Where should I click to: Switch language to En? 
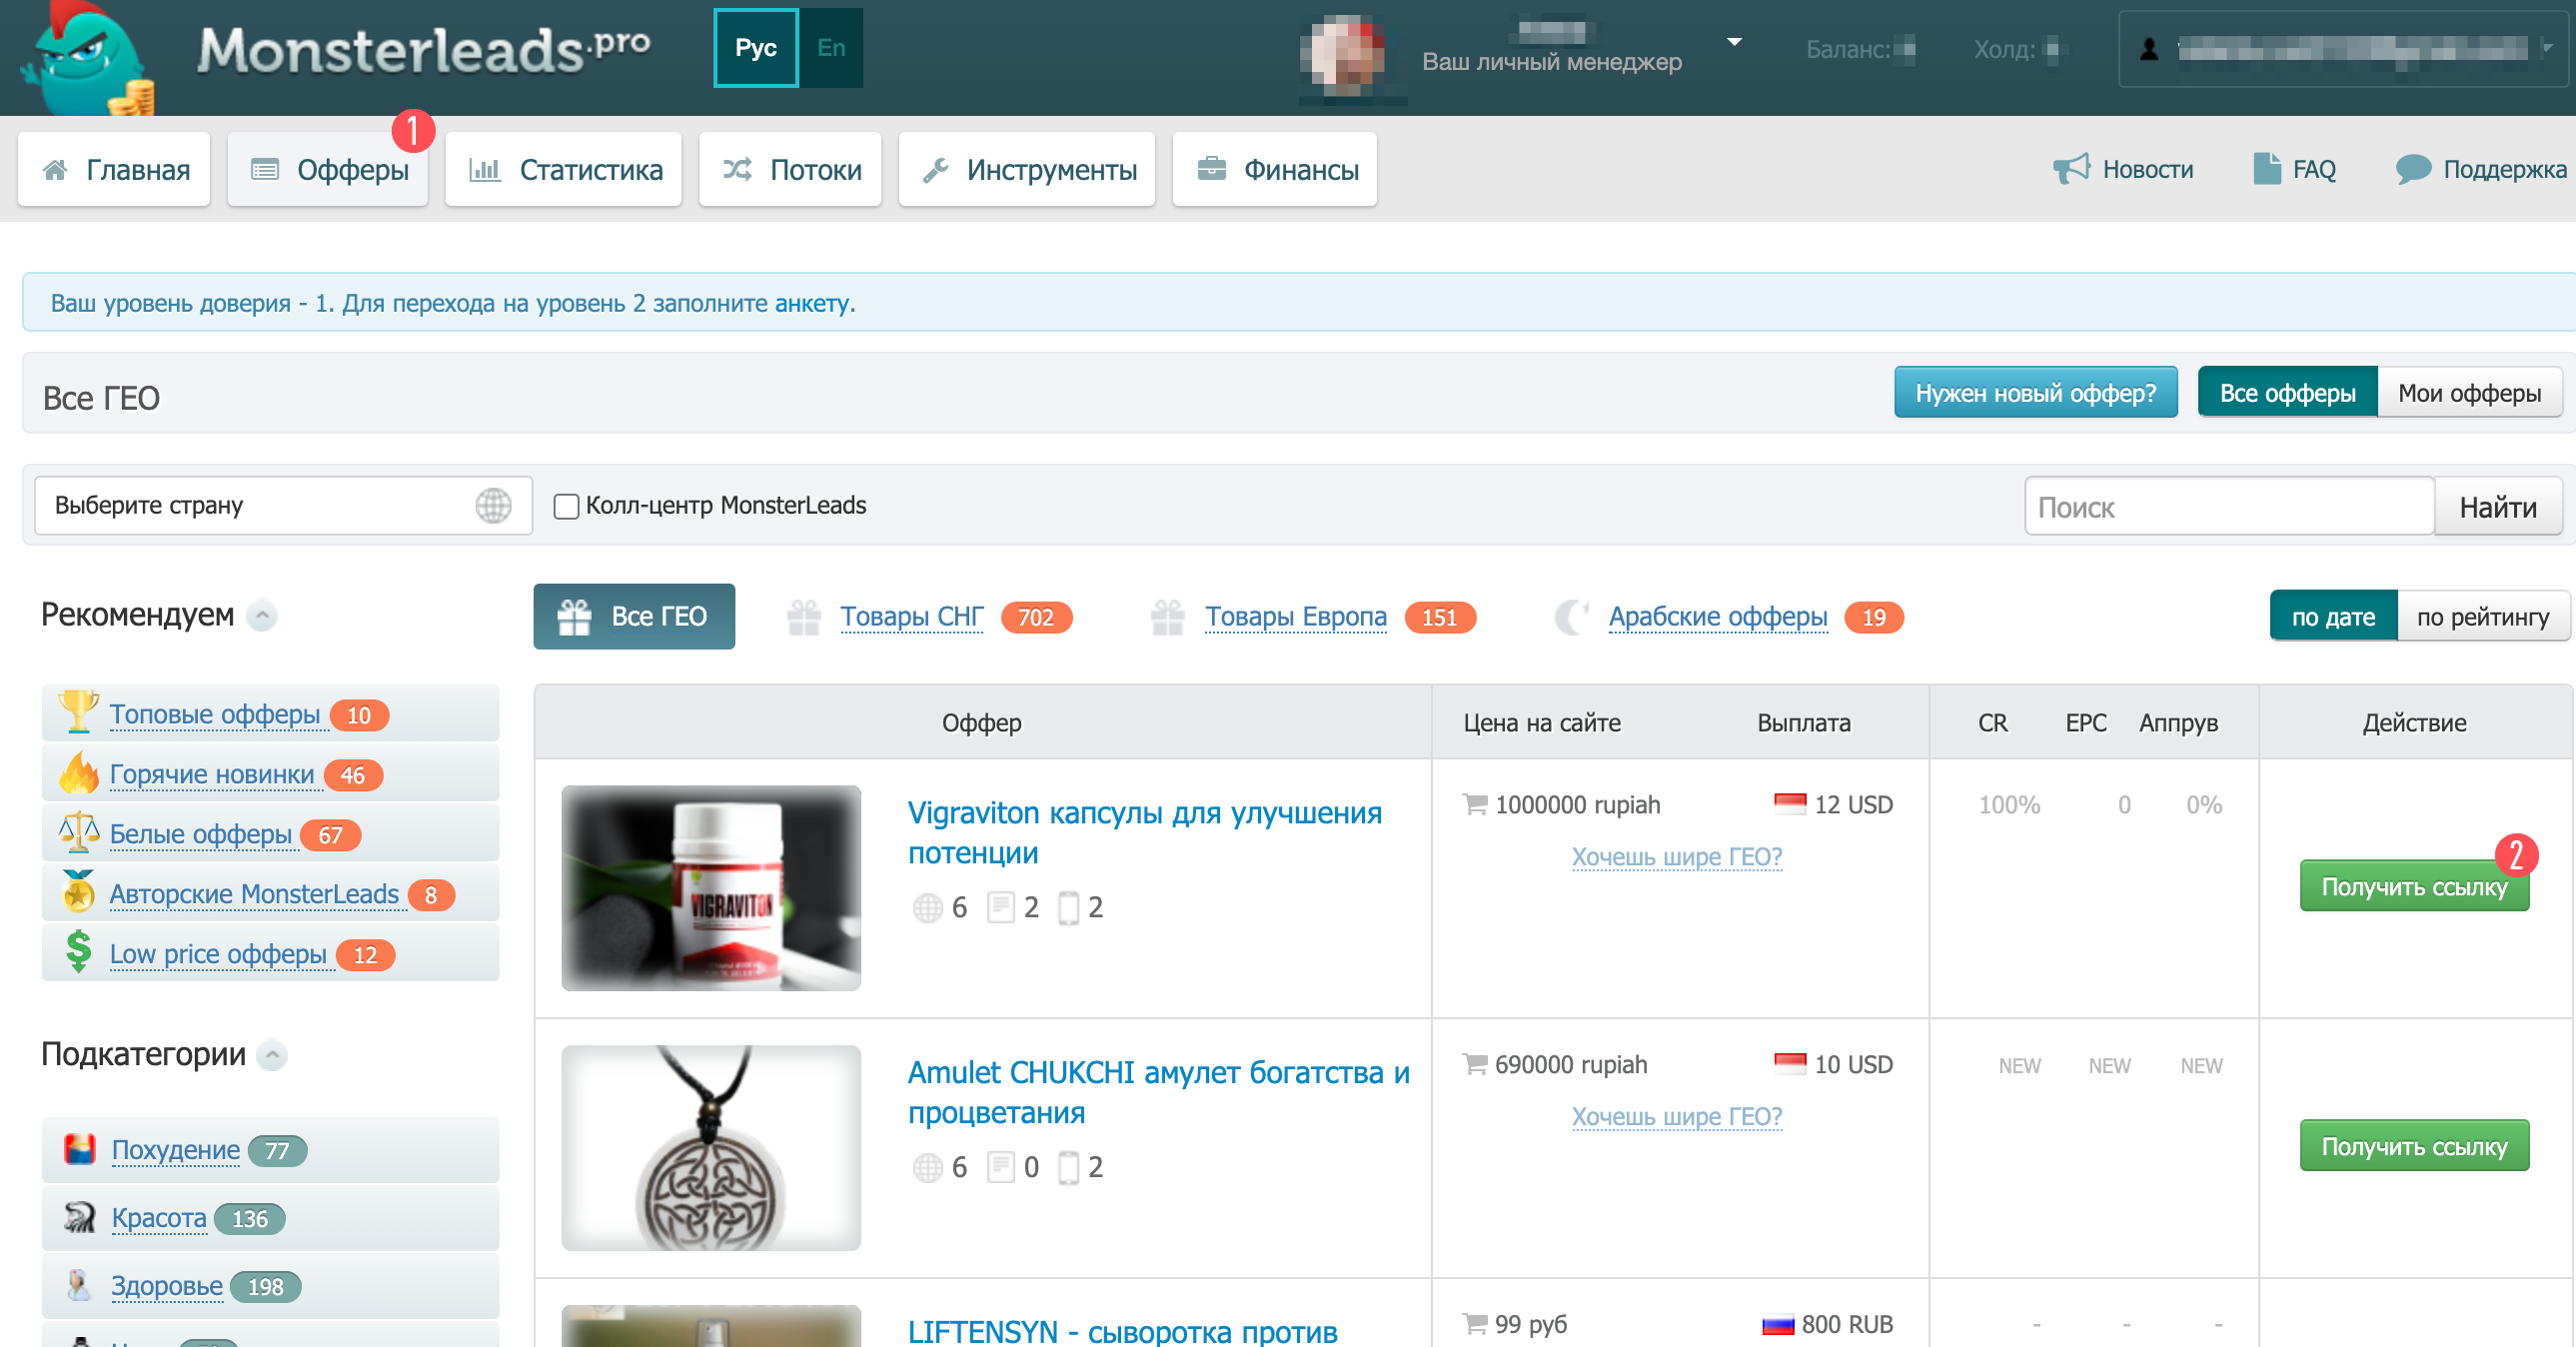point(830,48)
